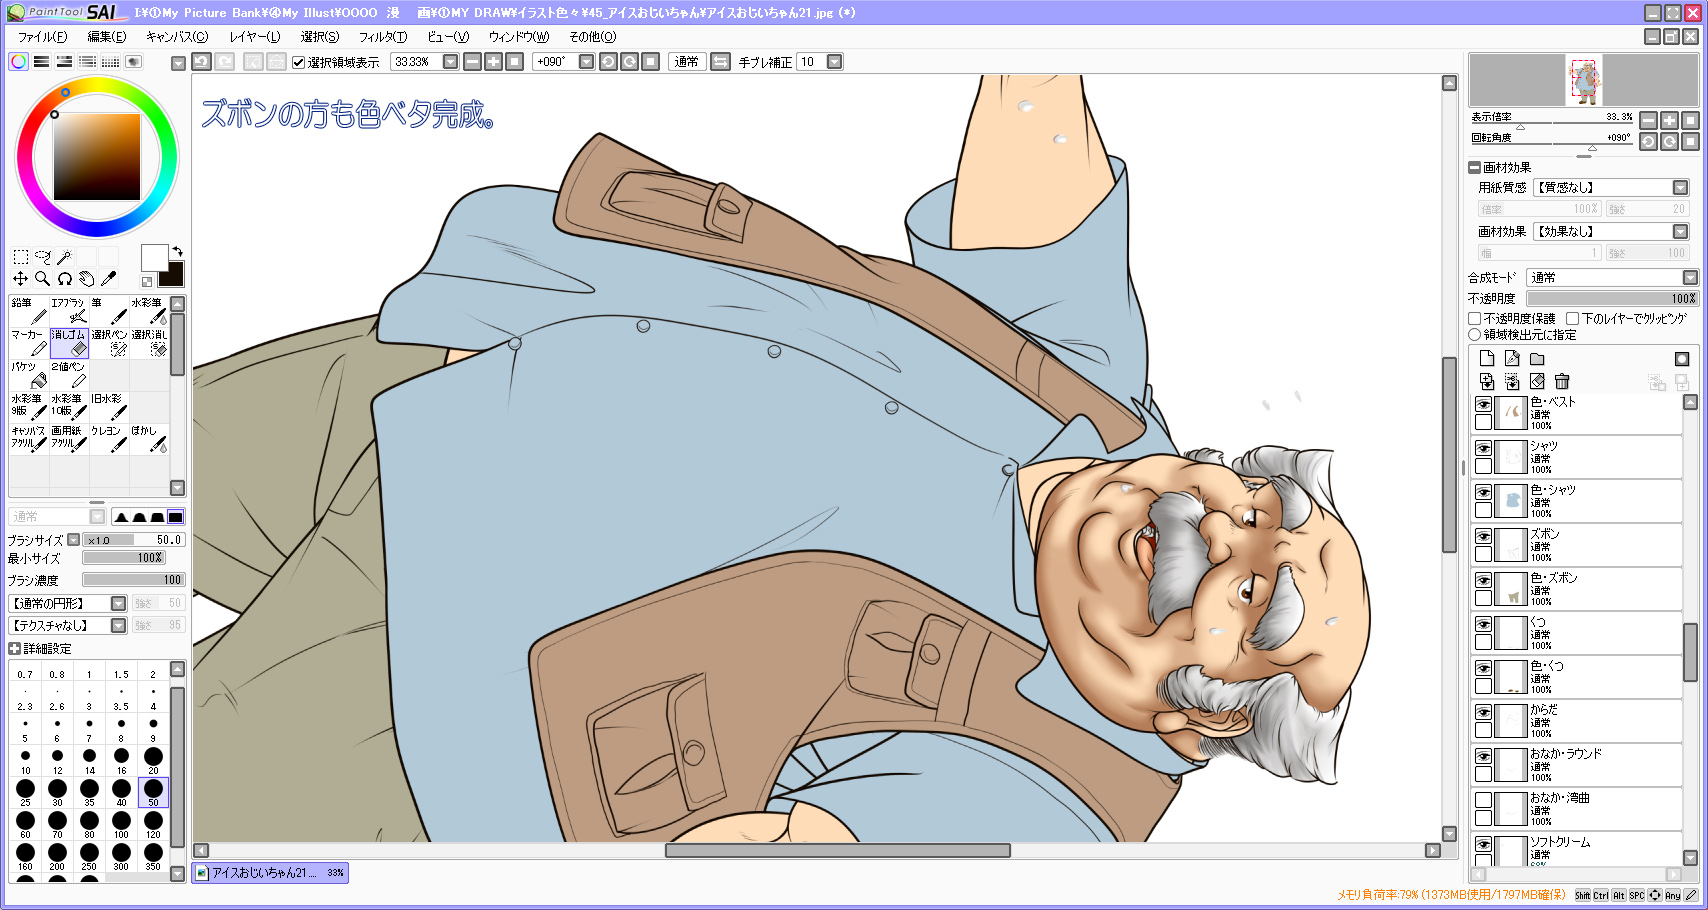1708x910 pixels.
Task: Choose the ぼかし blur tool
Action: tap(149, 439)
